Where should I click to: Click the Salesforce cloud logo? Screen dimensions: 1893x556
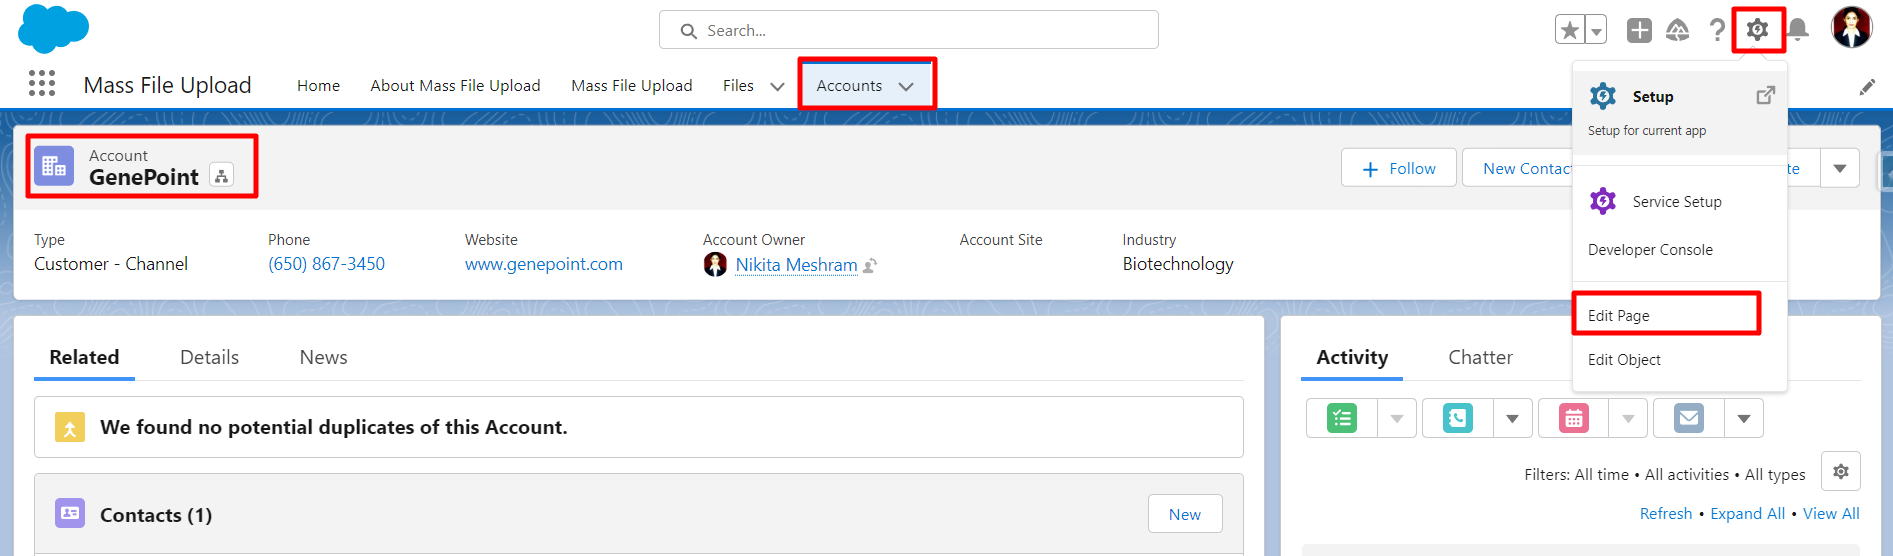tap(53, 29)
